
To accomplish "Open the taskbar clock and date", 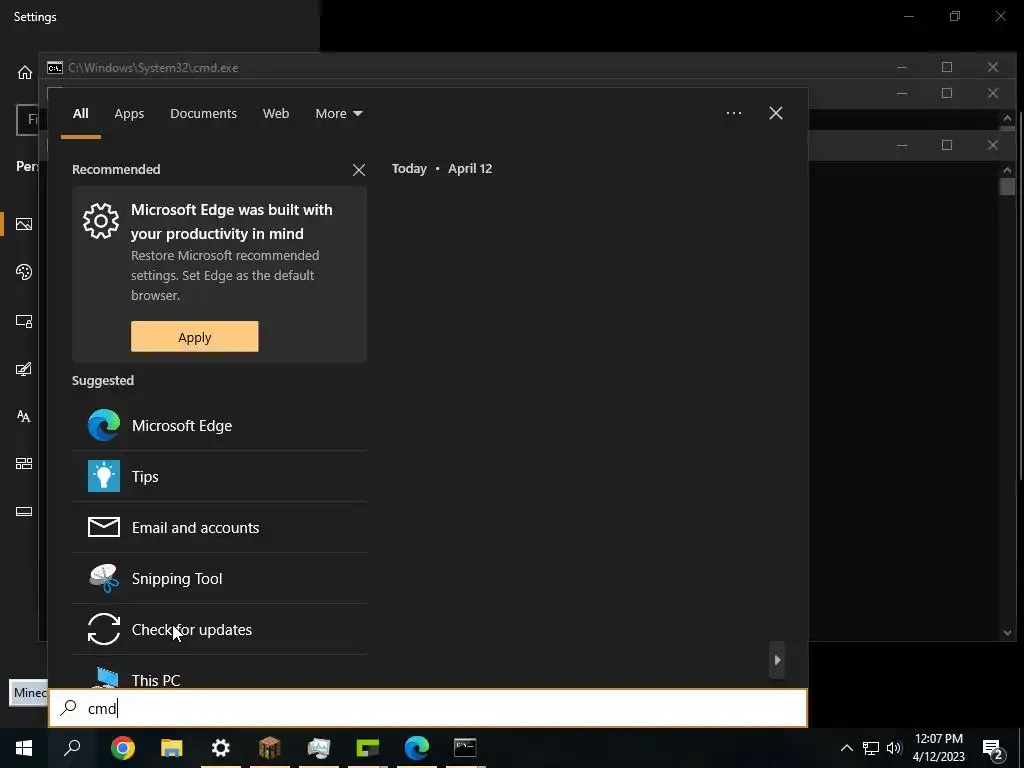I will [938, 748].
